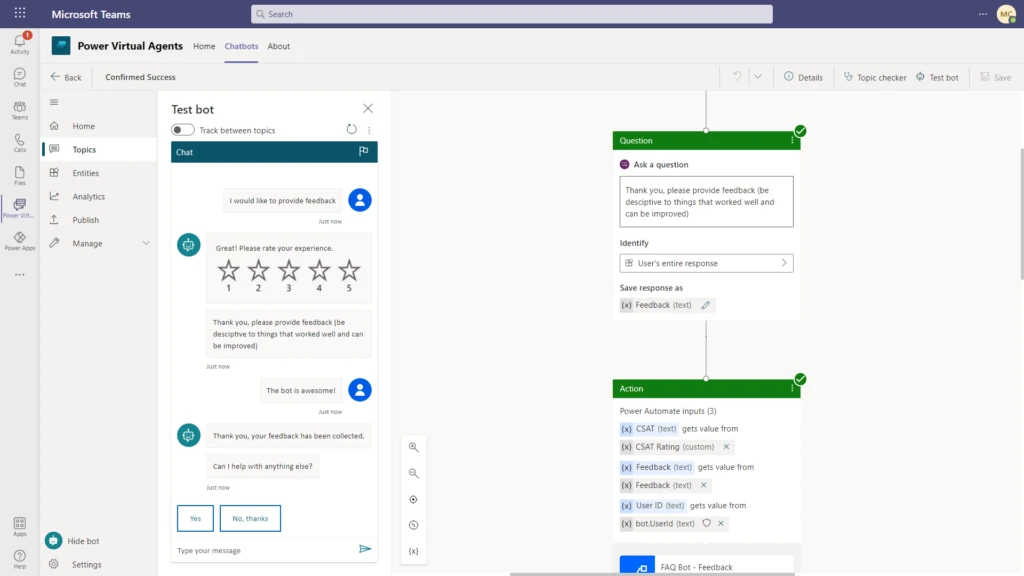The image size is (1024, 576).
Task: Send the typed chat message
Action: click(365, 549)
